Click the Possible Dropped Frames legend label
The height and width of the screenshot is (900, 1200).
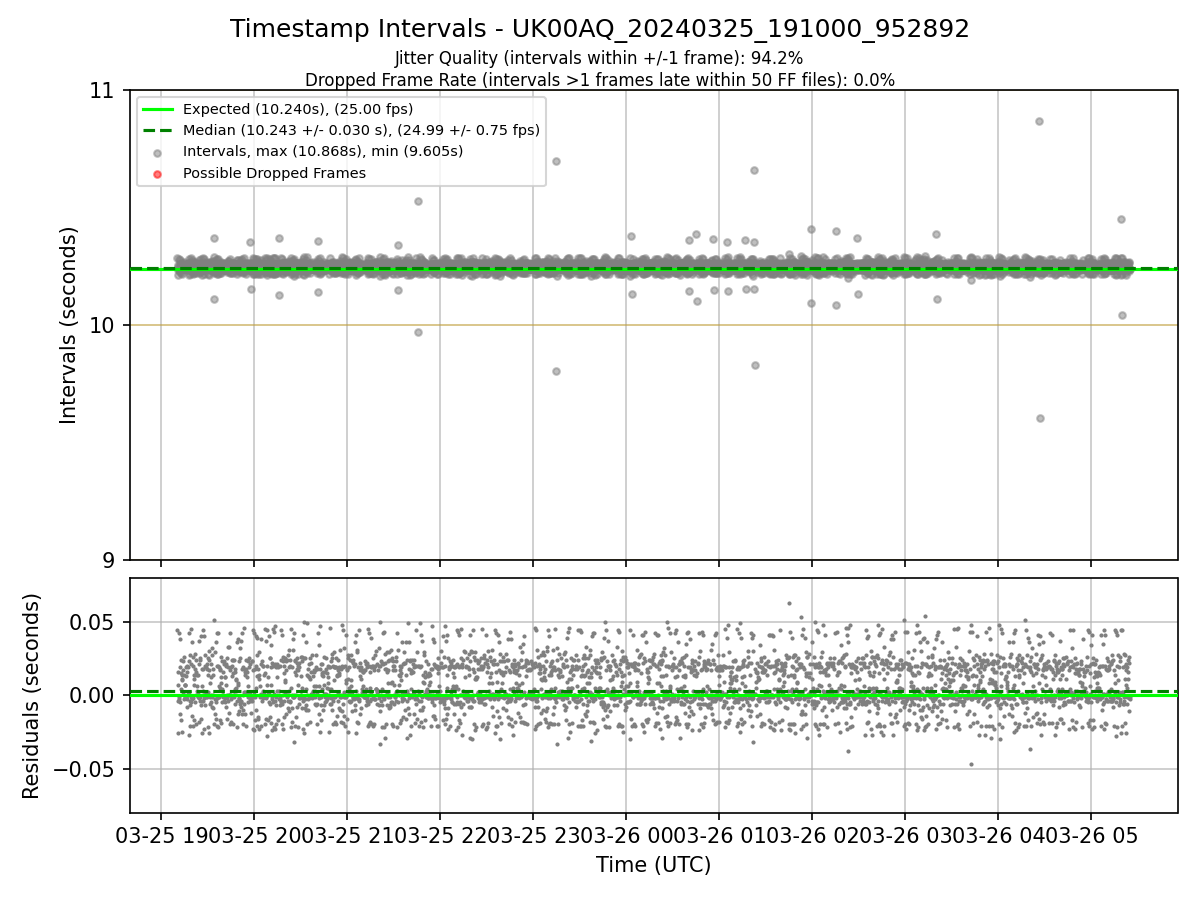[x=274, y=173]
